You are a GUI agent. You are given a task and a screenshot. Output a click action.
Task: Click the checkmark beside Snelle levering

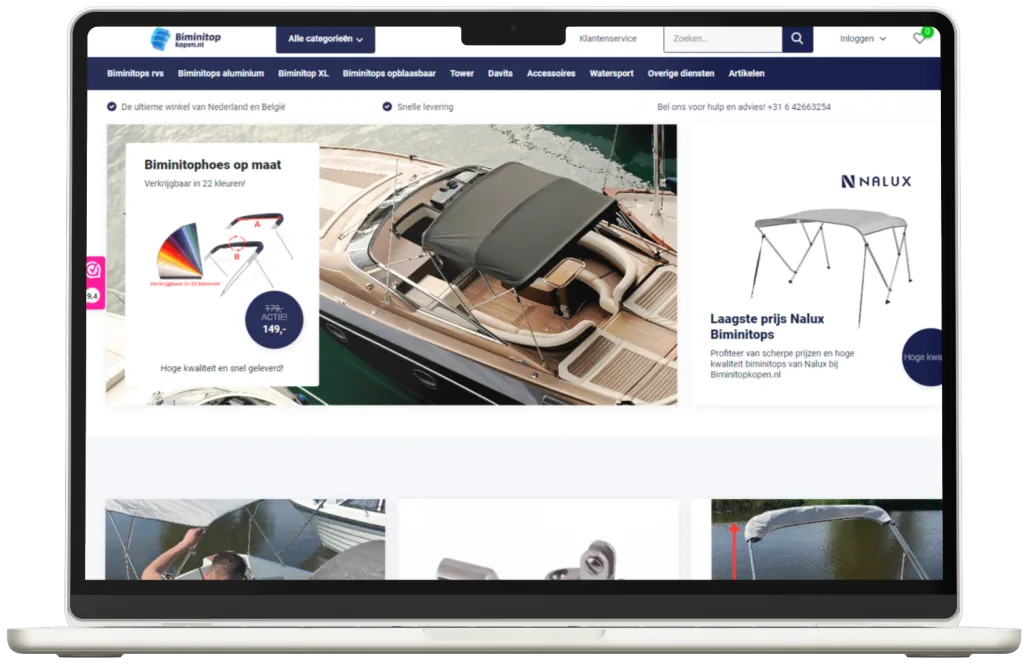[387, 106]
